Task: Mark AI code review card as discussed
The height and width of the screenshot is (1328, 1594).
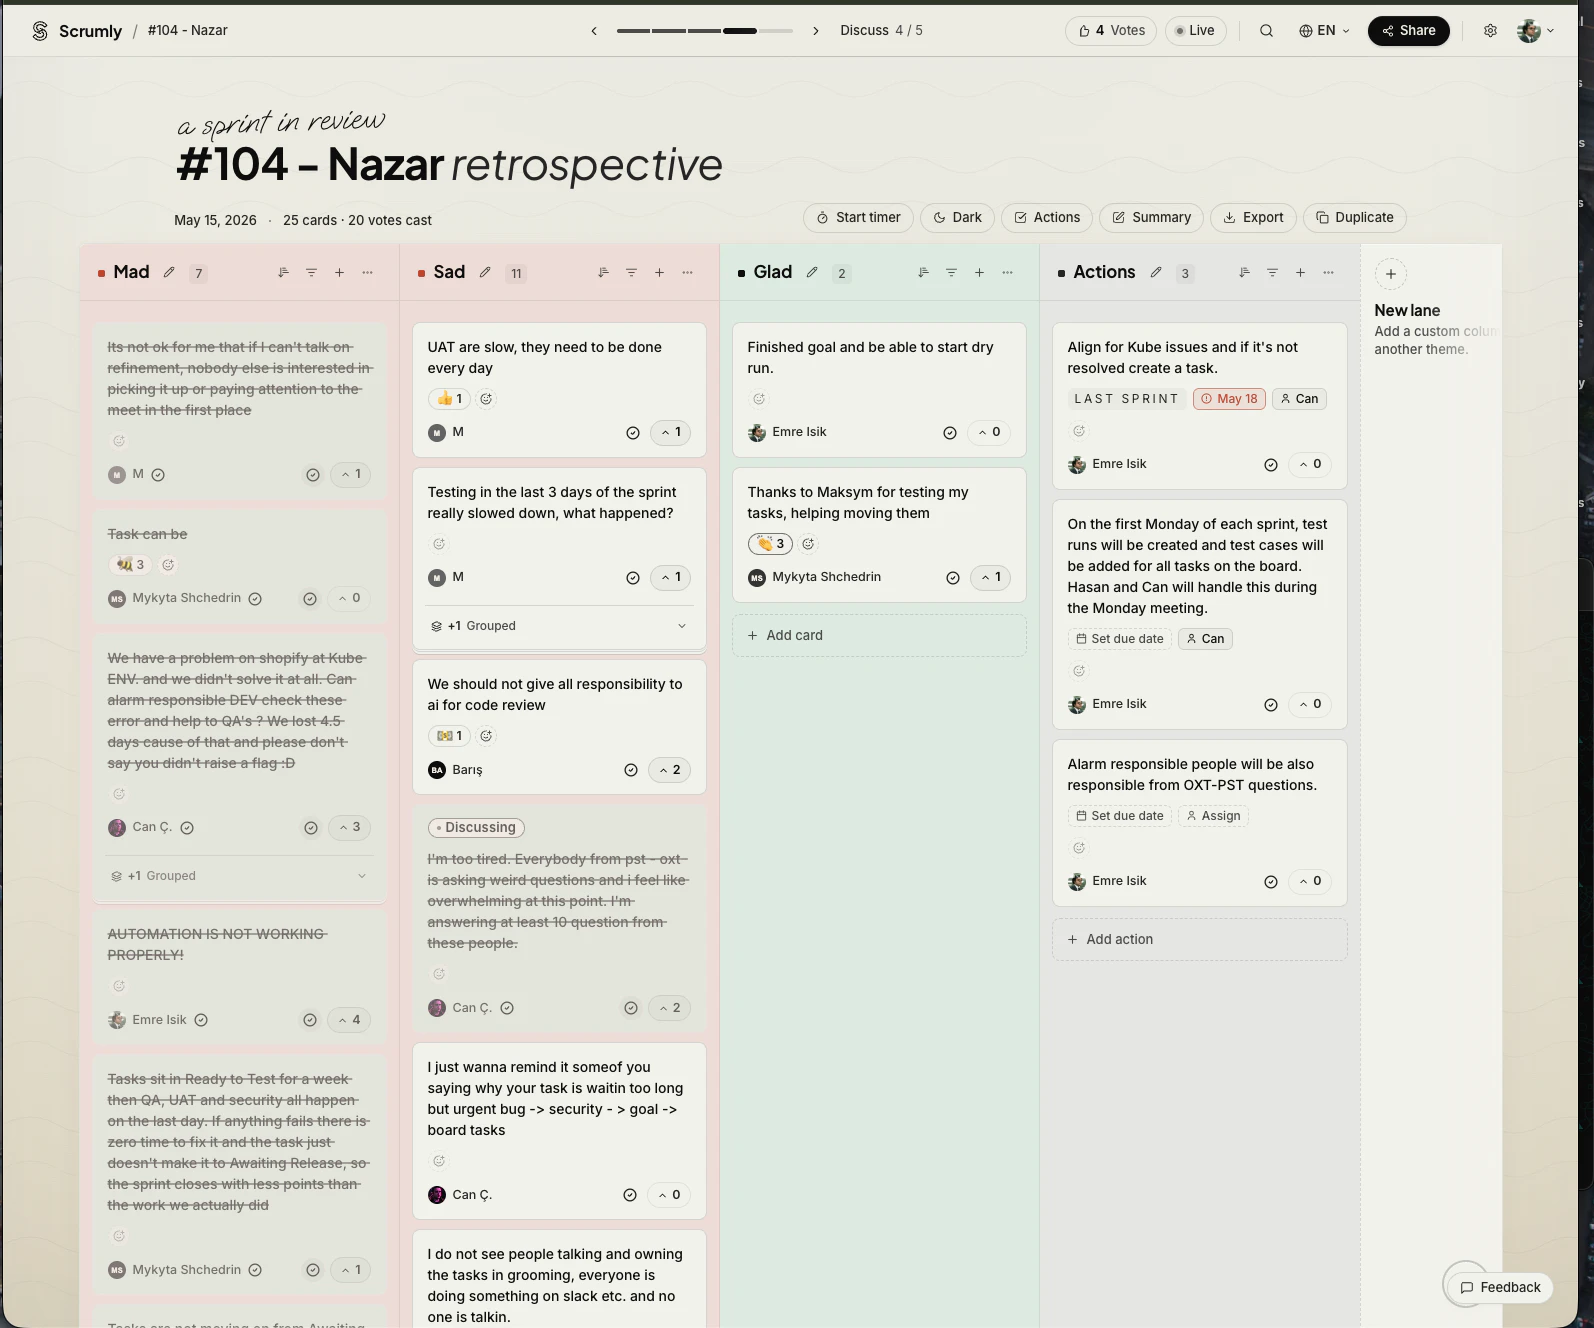Action: pyautogui.click(x=631, y=770)
